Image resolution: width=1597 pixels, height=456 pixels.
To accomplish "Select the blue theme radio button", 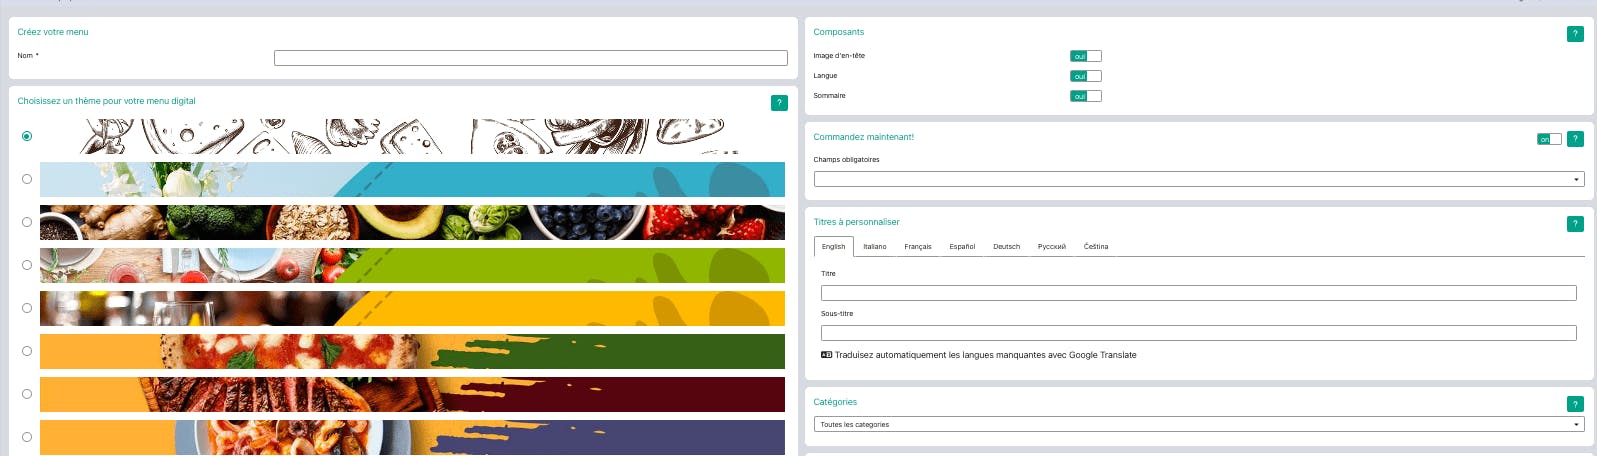I will pos(27,179).
